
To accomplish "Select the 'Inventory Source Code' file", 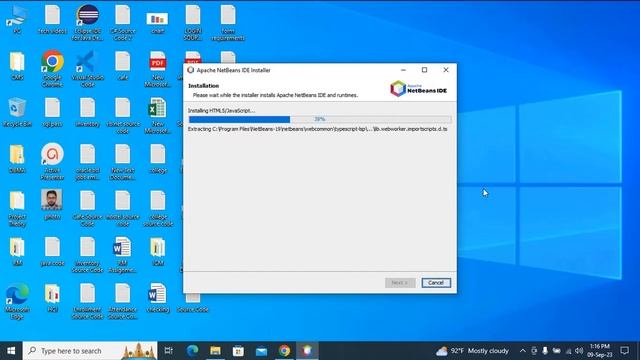I will point(87,255).
